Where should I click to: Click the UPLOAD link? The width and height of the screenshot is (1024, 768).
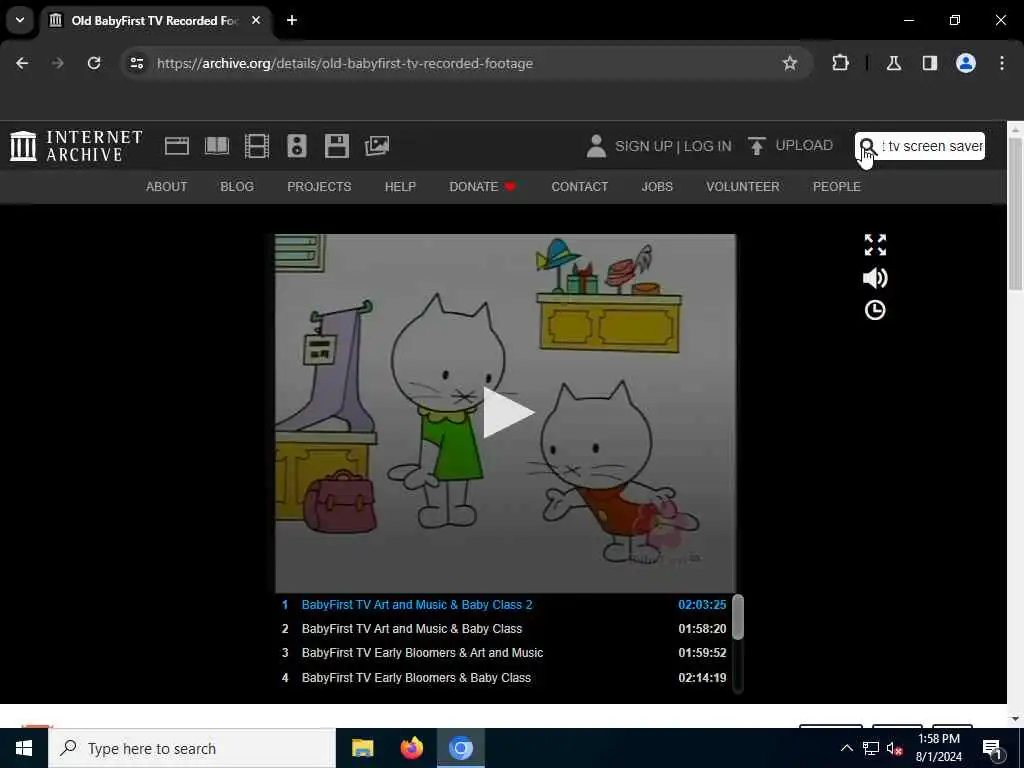pos(804,146)
